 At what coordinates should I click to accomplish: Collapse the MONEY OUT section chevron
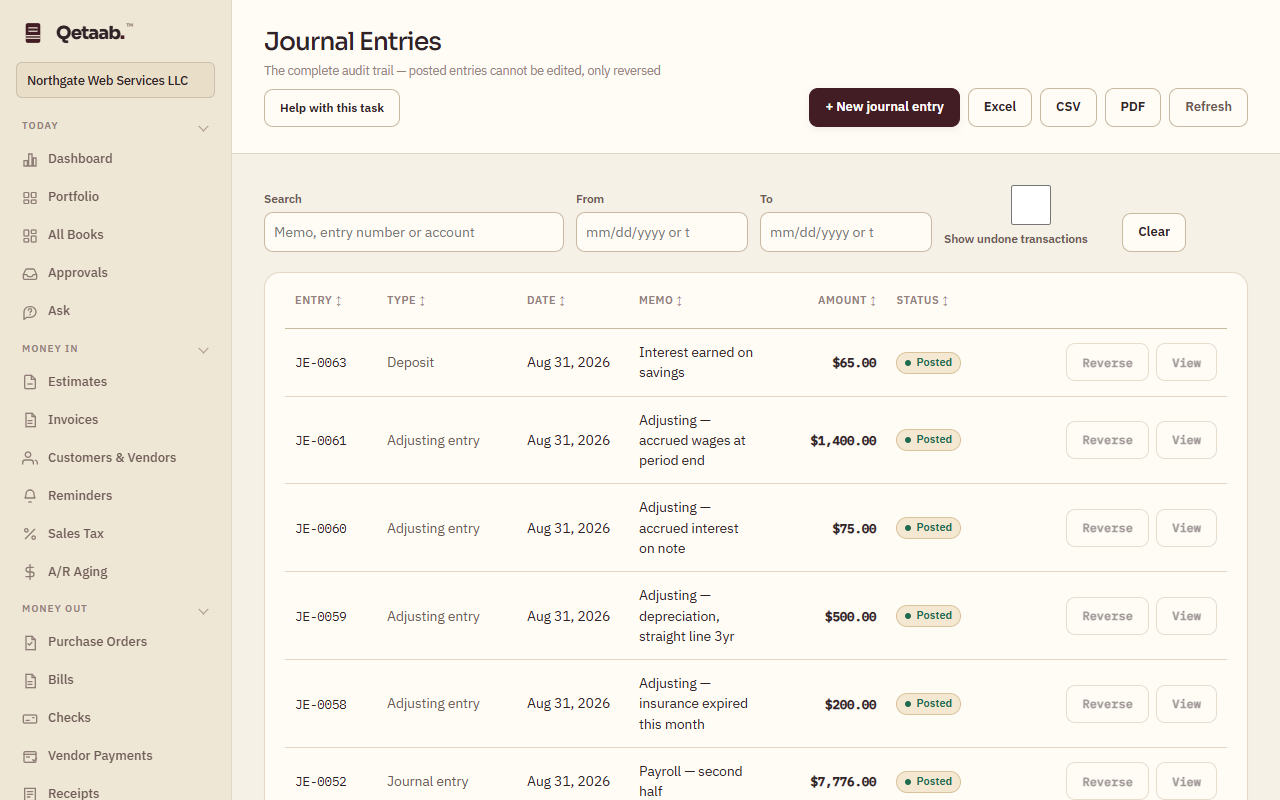[x=203, y=610]
